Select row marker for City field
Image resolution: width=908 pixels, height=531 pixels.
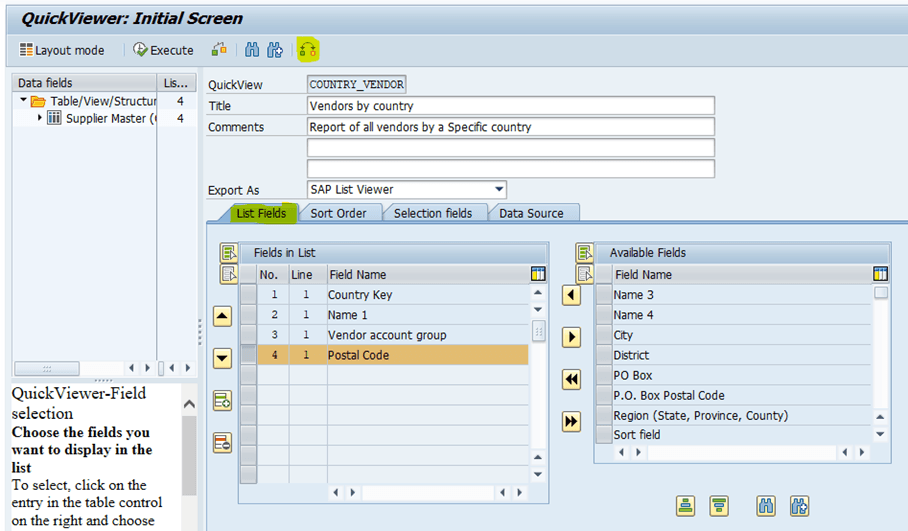[x=604, y=335]
